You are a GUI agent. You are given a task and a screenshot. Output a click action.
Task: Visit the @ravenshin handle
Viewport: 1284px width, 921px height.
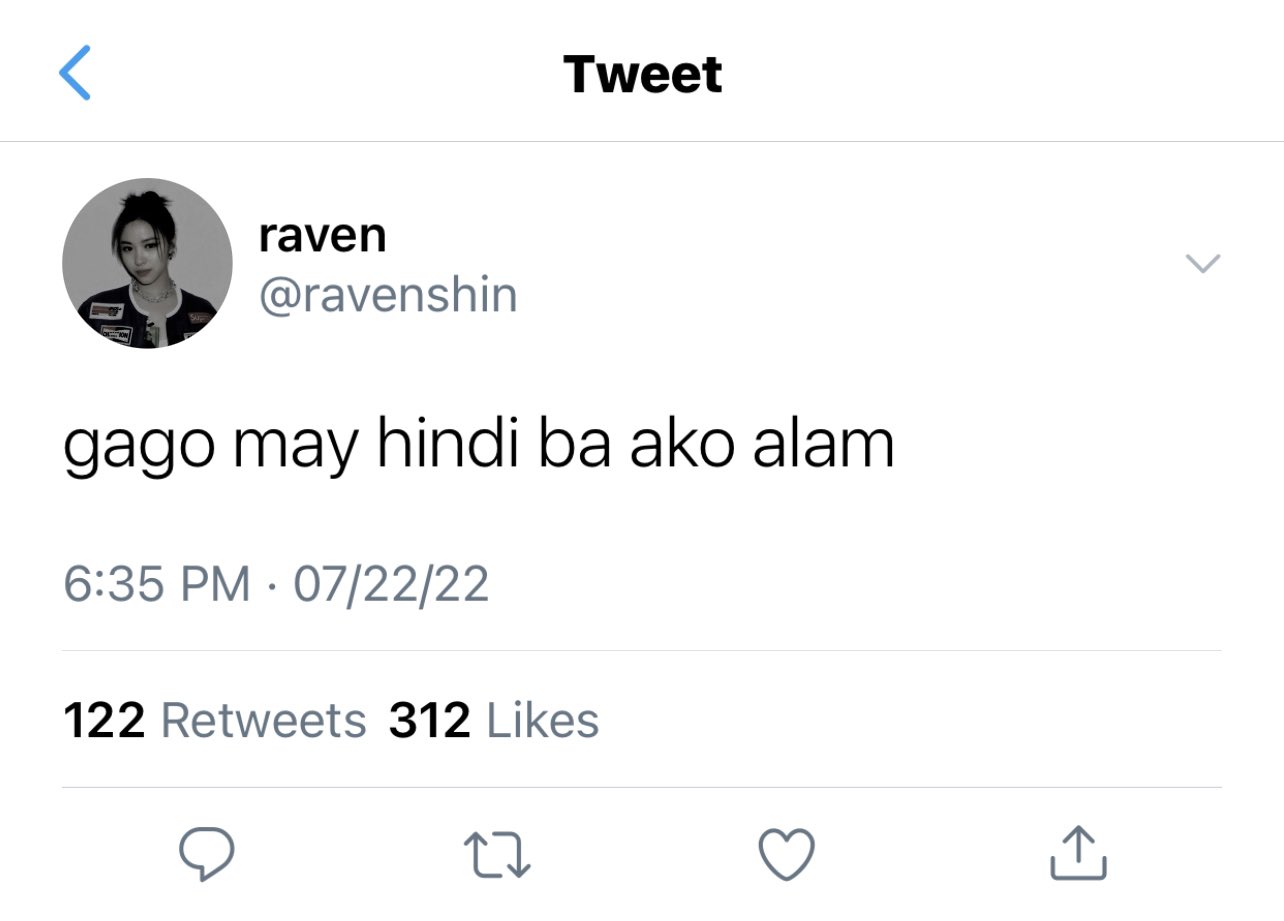tap(388, 295)
